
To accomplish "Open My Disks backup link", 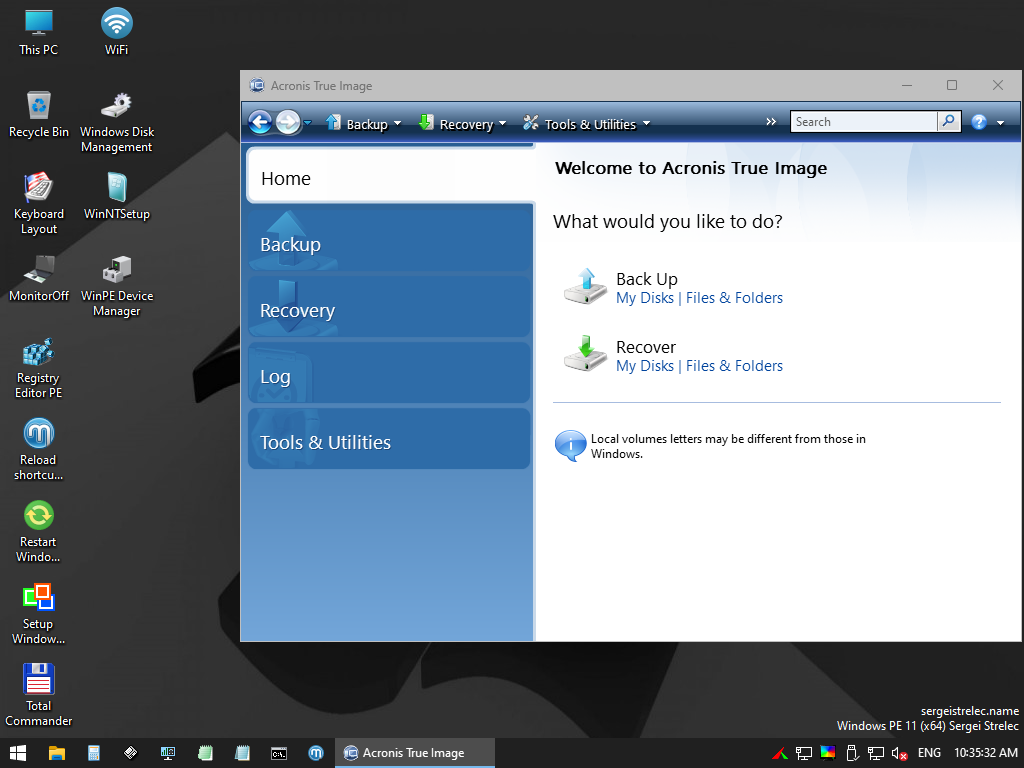I will (645, 298).
